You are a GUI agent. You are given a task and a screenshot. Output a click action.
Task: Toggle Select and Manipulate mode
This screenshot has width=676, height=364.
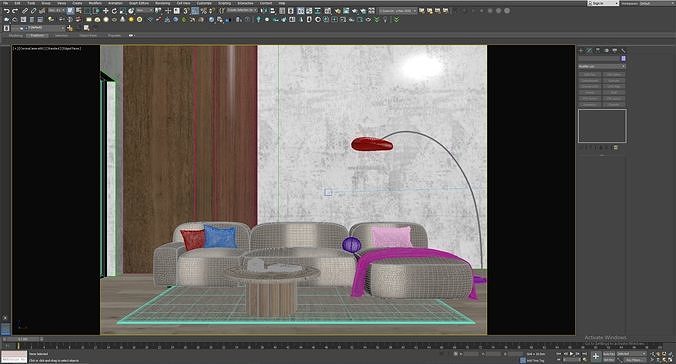[x=168, y=11]
